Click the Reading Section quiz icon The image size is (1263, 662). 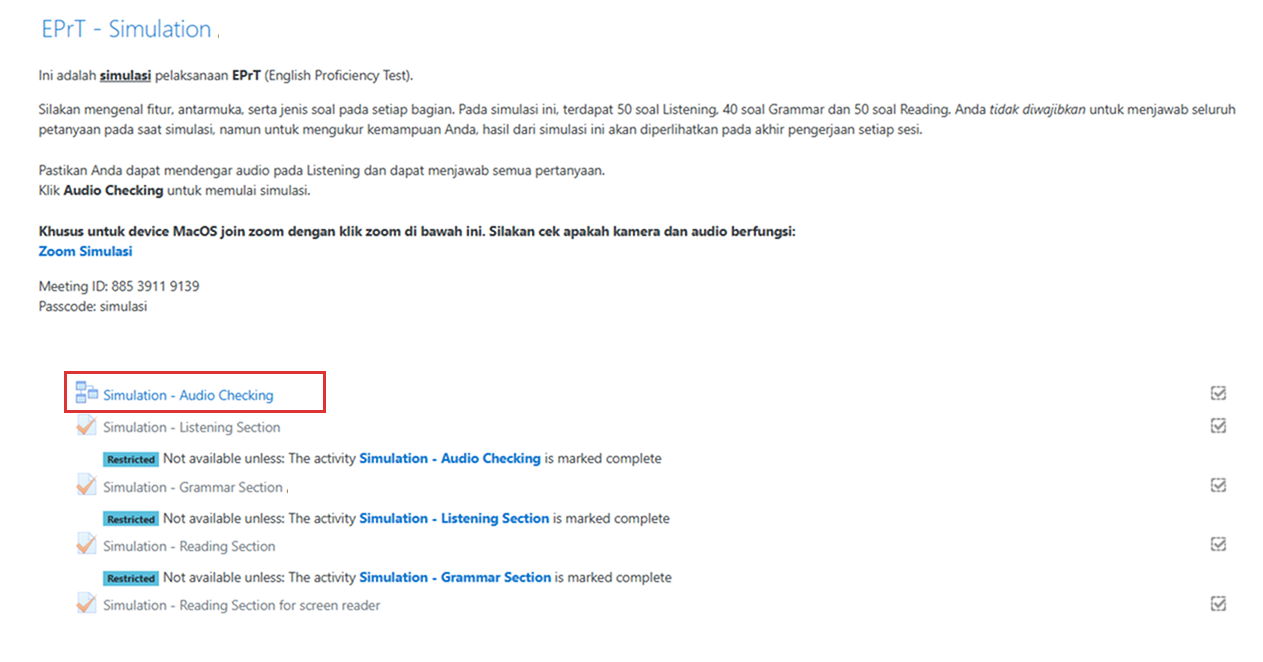point(86,545)
